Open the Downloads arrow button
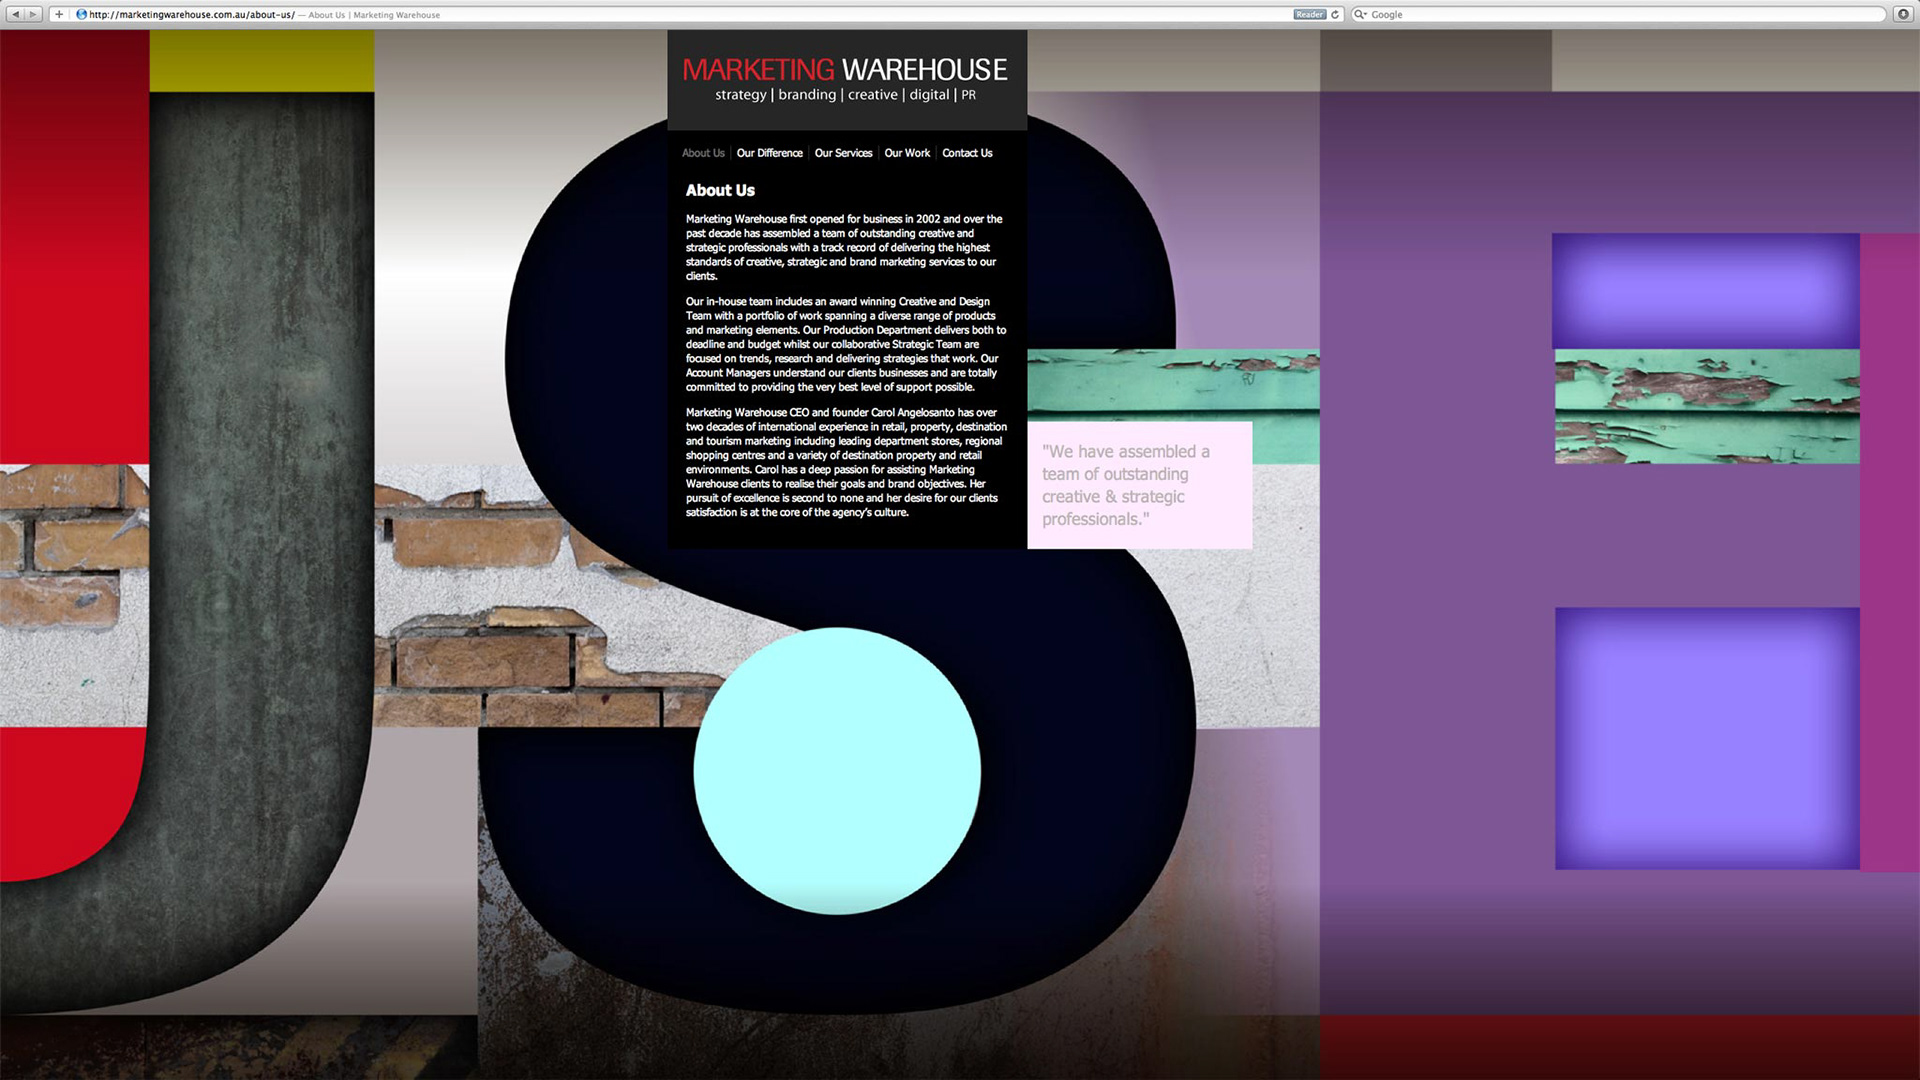1920x1080 pixels. [1903, 14]
